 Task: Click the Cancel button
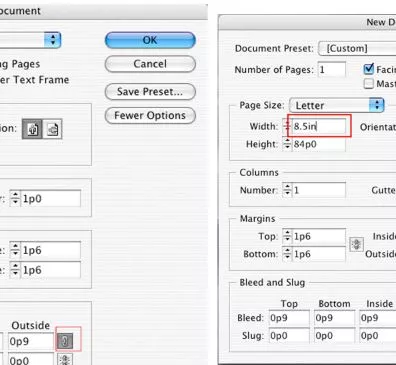pyautogui.click(x=150, y=64)
